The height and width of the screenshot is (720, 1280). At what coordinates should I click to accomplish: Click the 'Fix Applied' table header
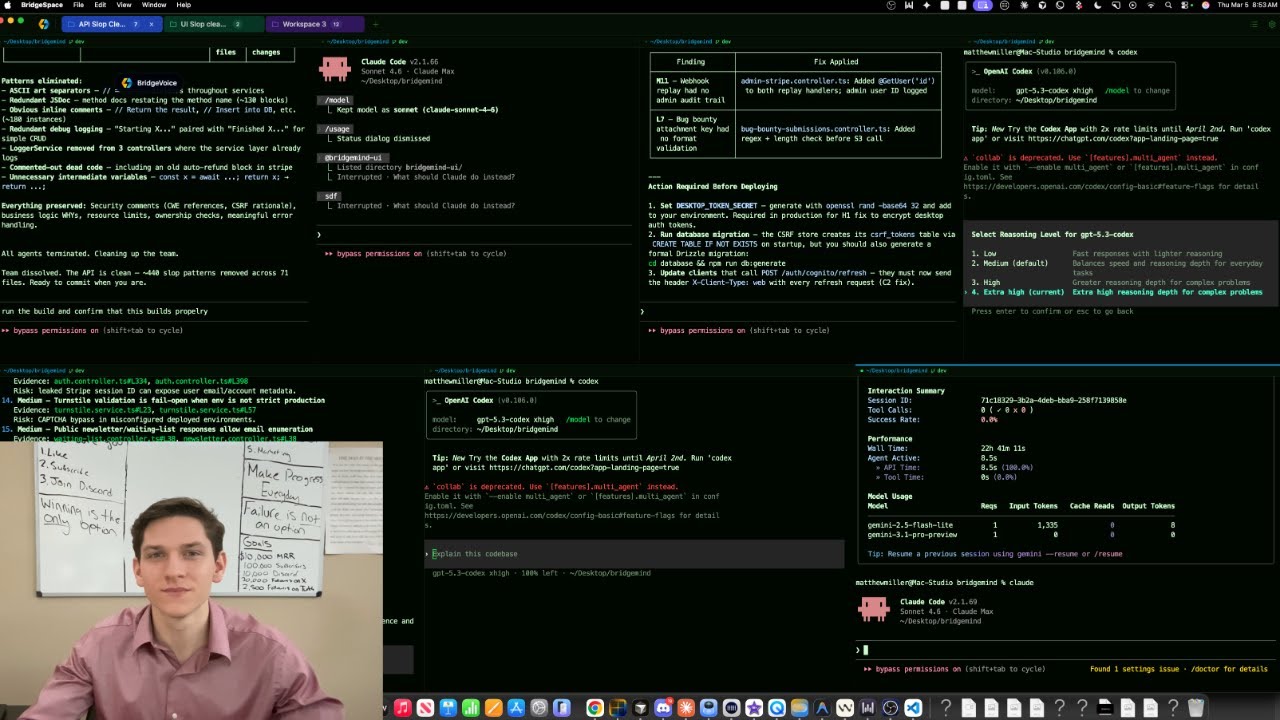coord(836,61)
